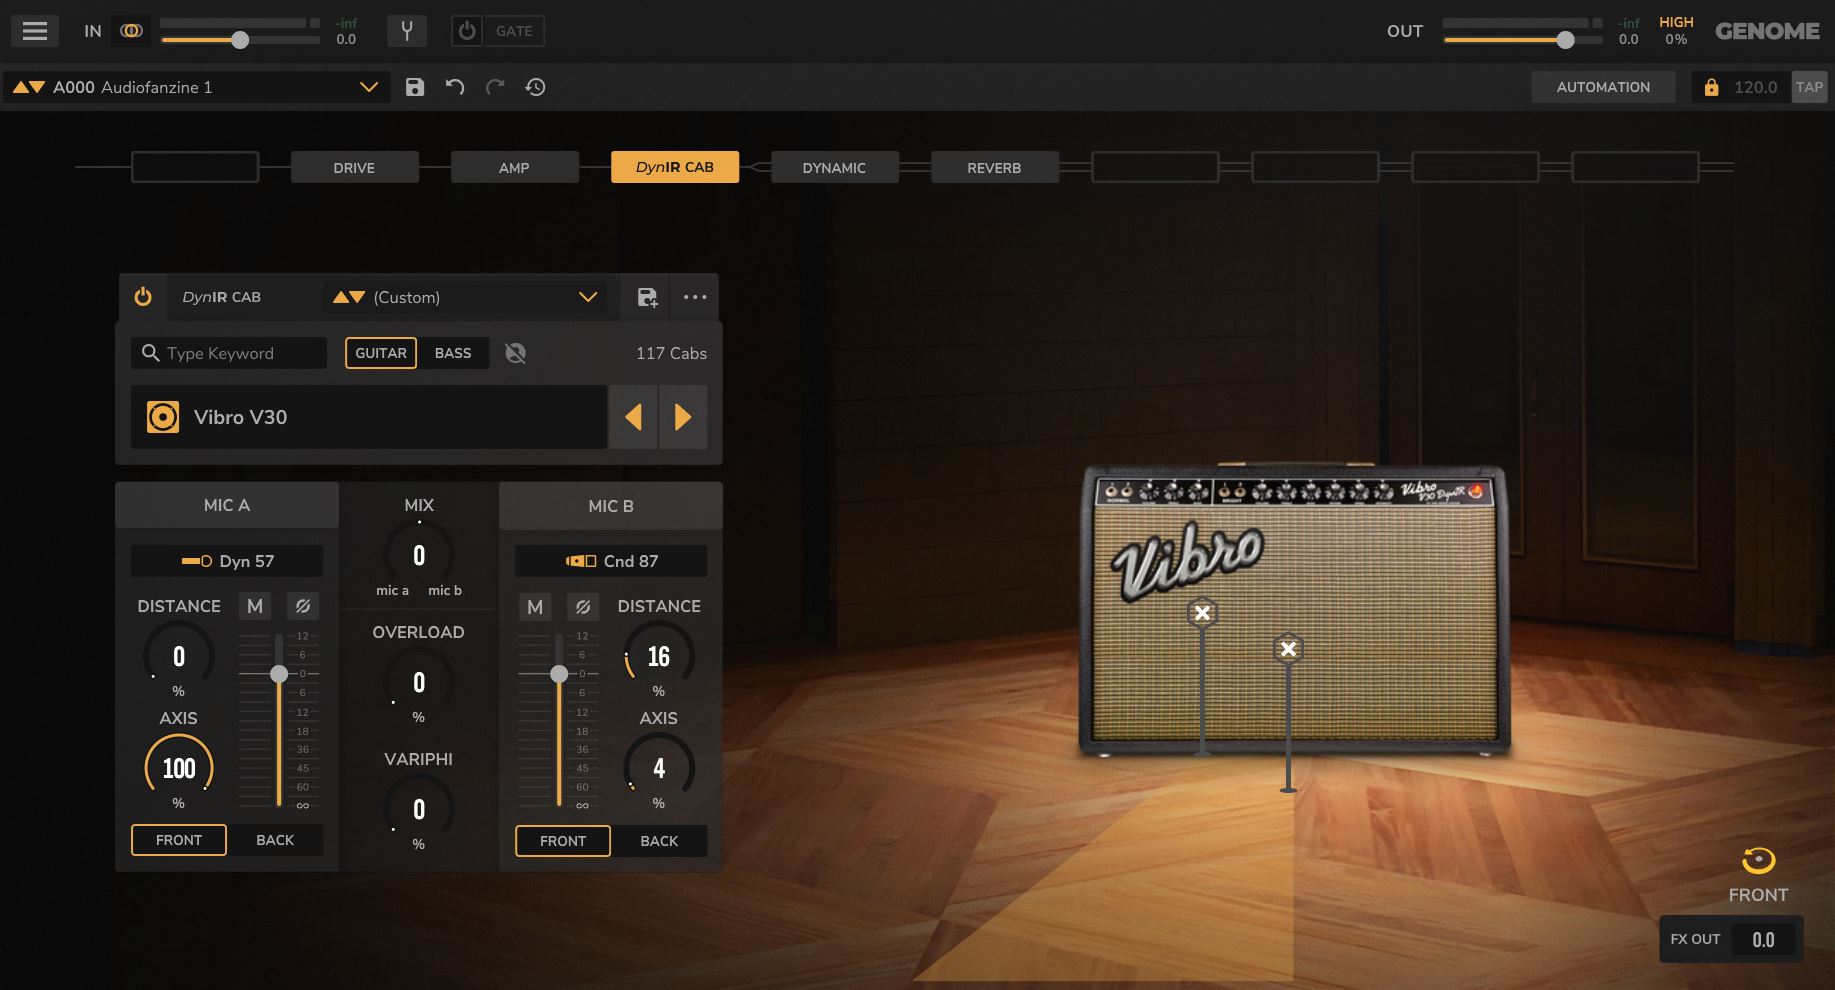The image size is (1835, 990).
Task: Set MIC B to FRONT position
Action: (x=563, y=841)
